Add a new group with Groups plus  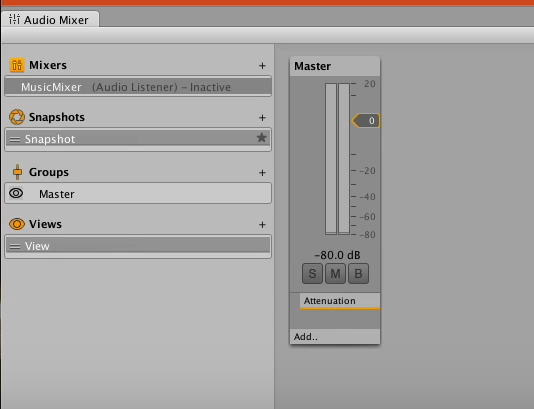pyautogui.click(x=262, y=173)
